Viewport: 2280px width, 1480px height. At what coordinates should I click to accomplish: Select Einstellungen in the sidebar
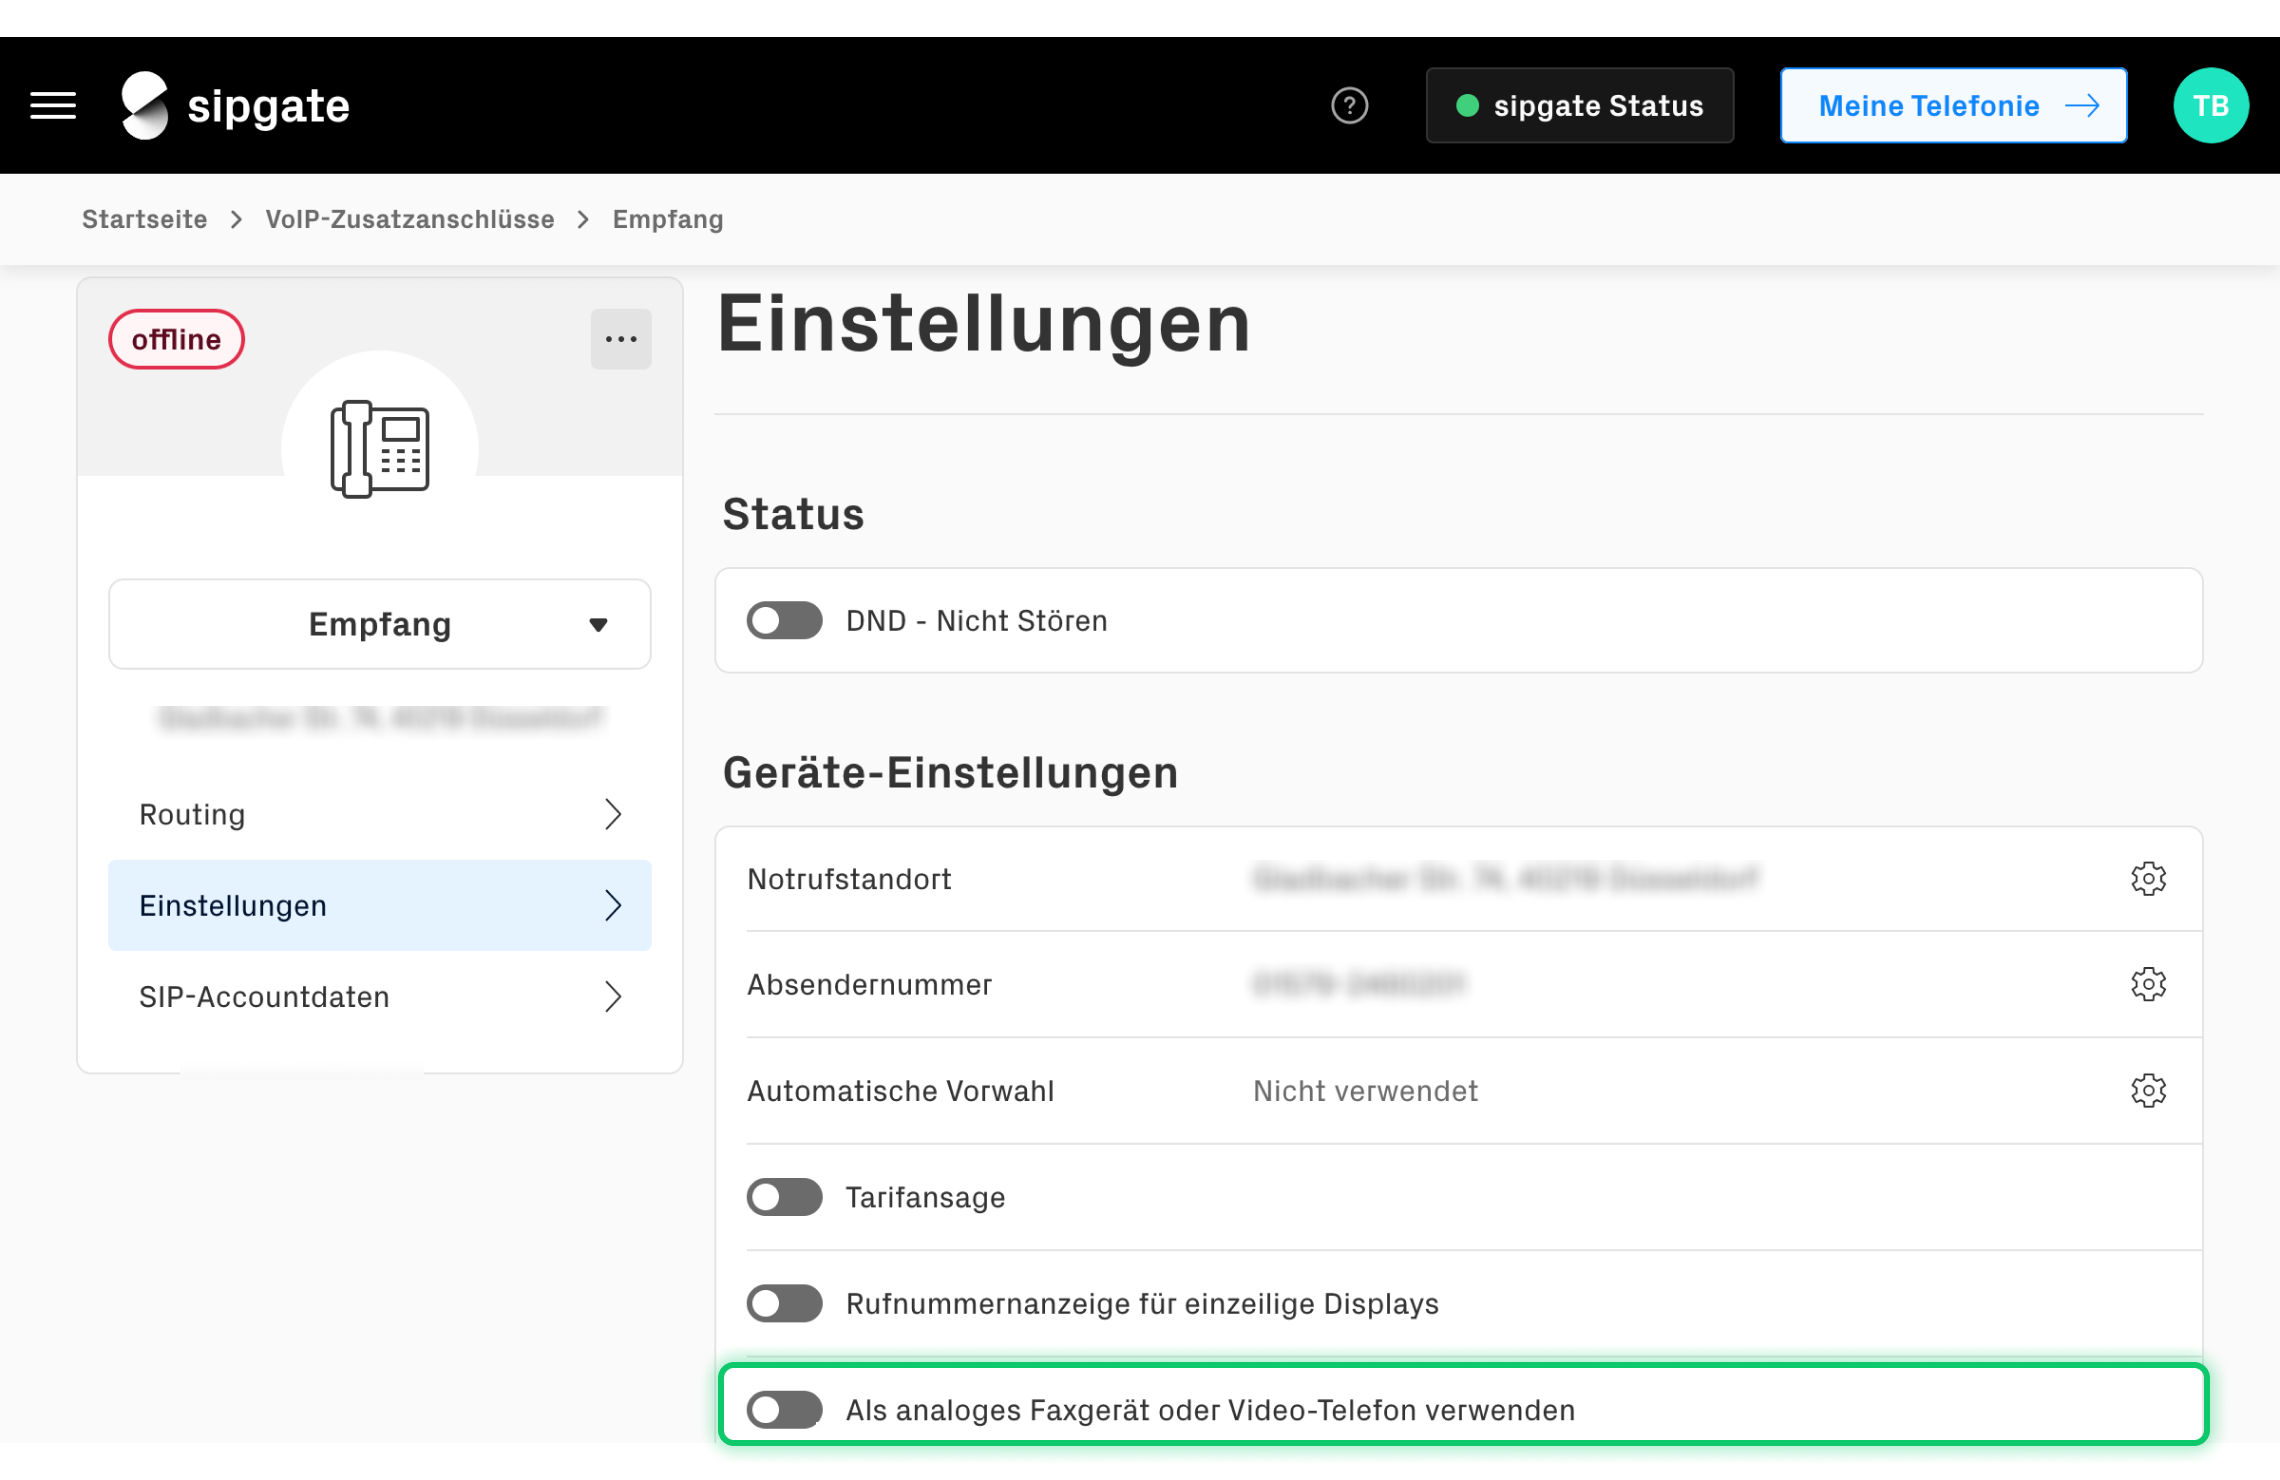pos(380,905)
